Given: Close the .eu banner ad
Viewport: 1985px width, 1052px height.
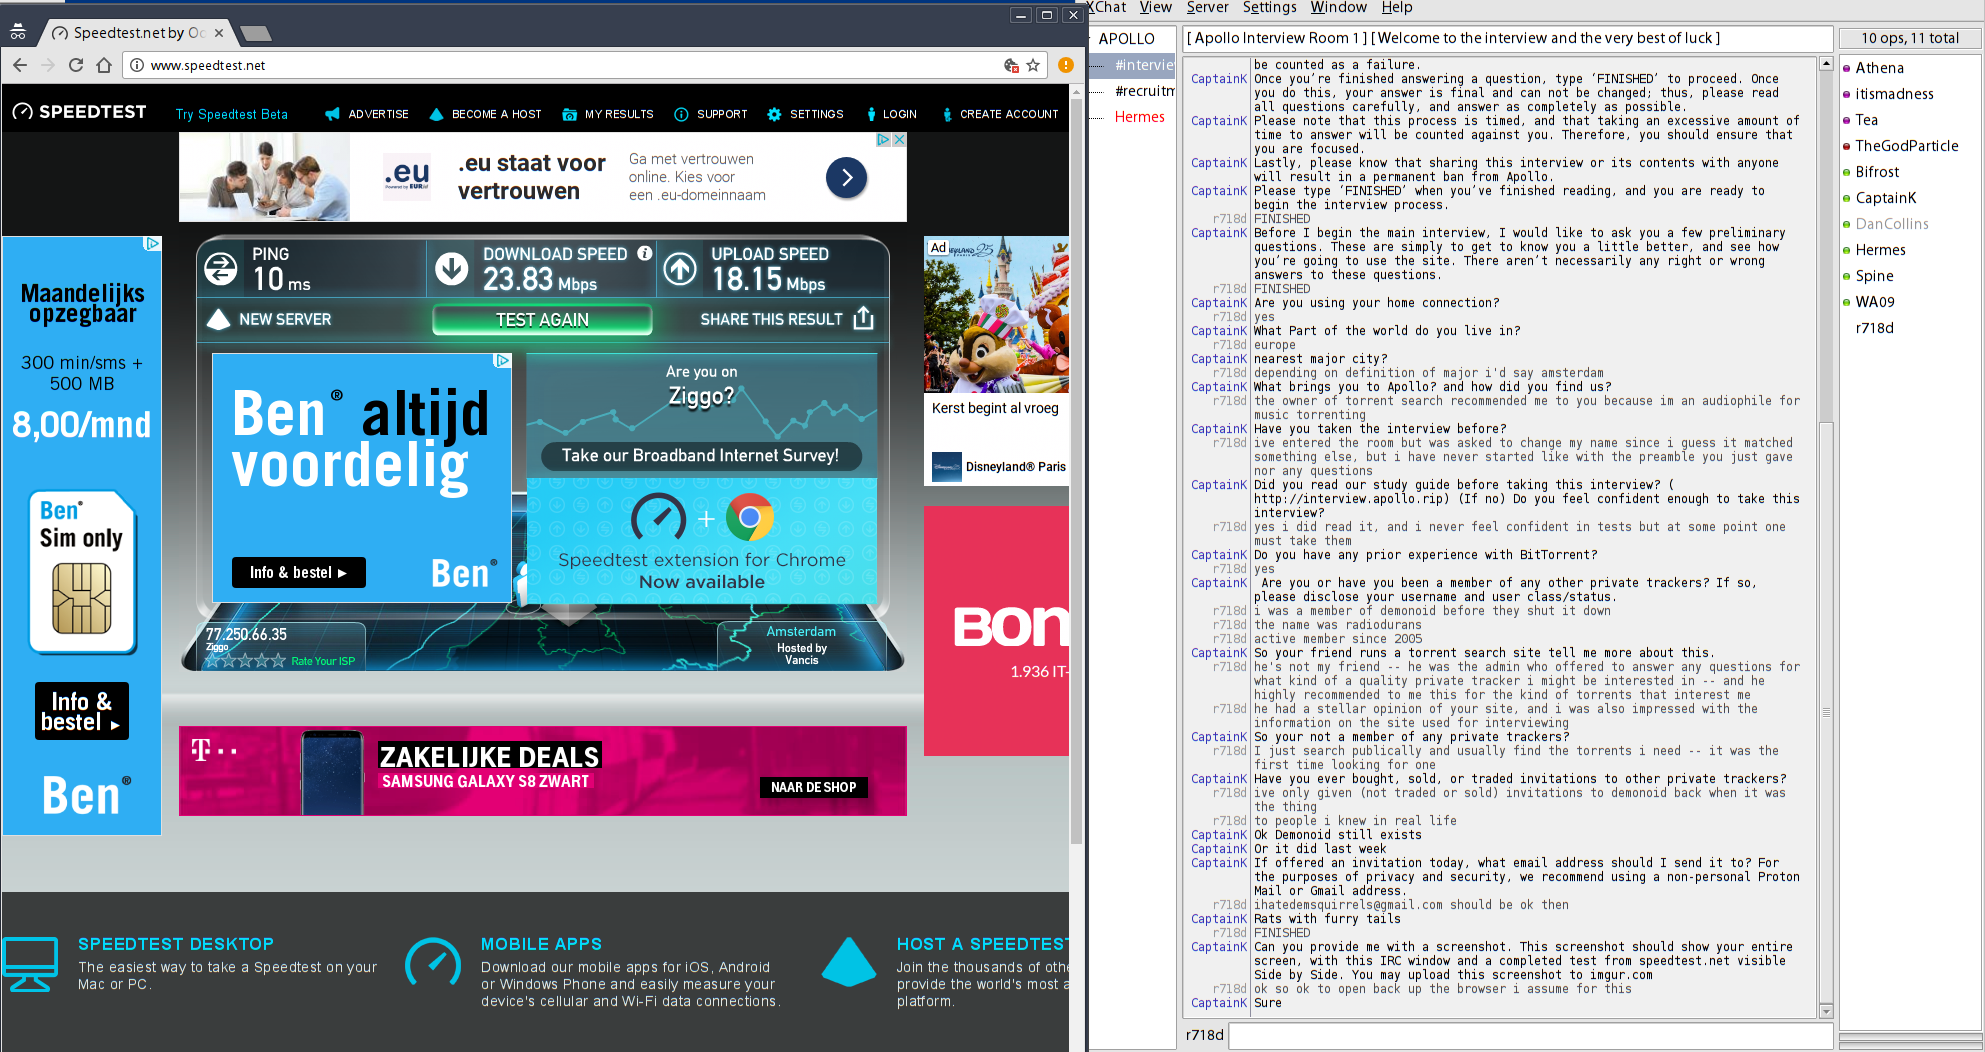Looking at the screenshot, I should tap(899, 140).
